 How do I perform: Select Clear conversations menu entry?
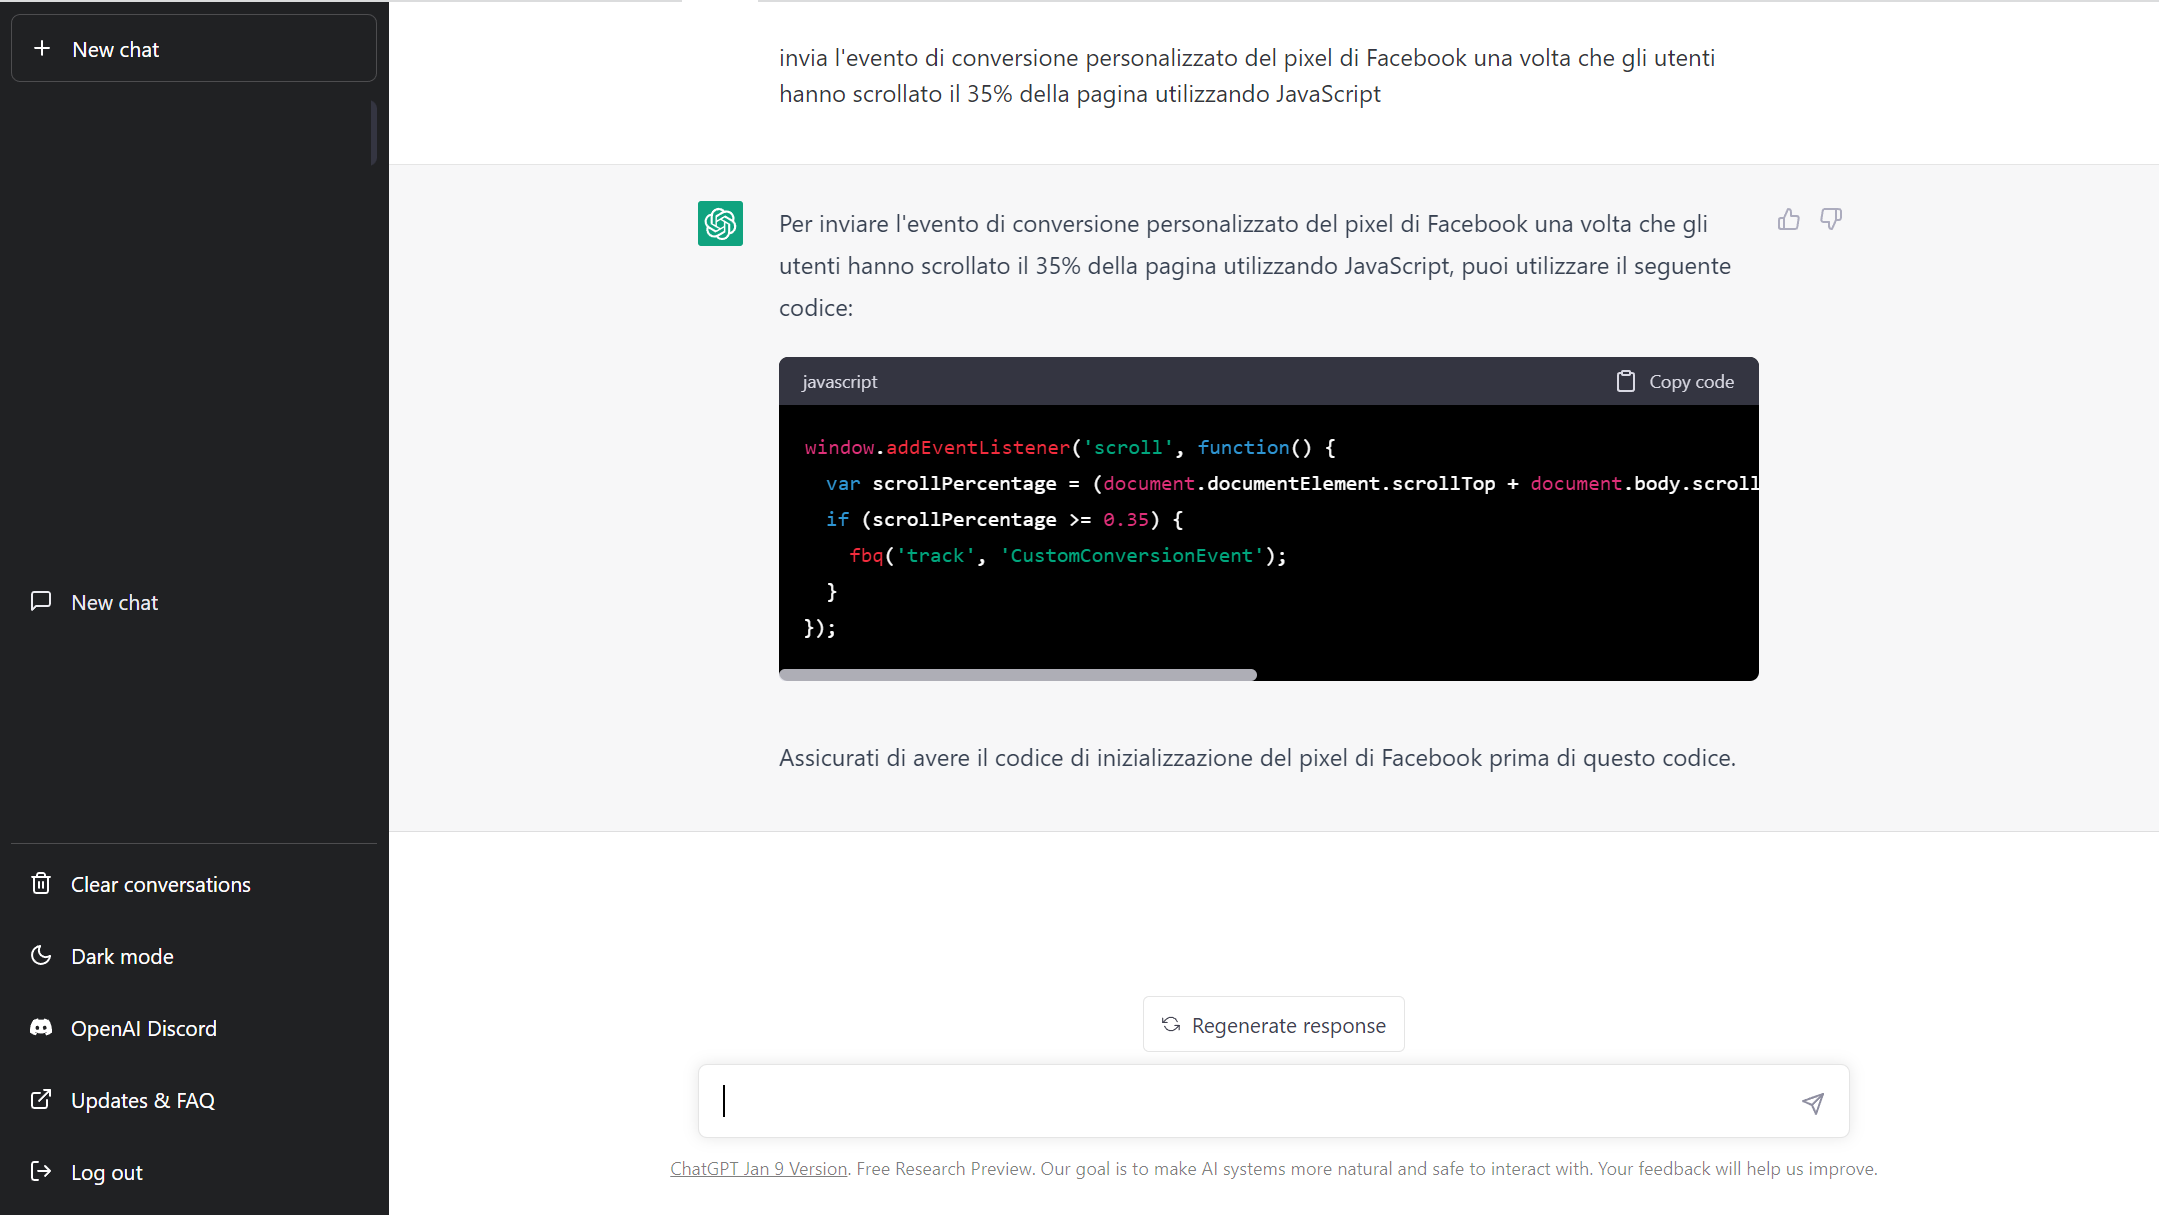[160, 884]
